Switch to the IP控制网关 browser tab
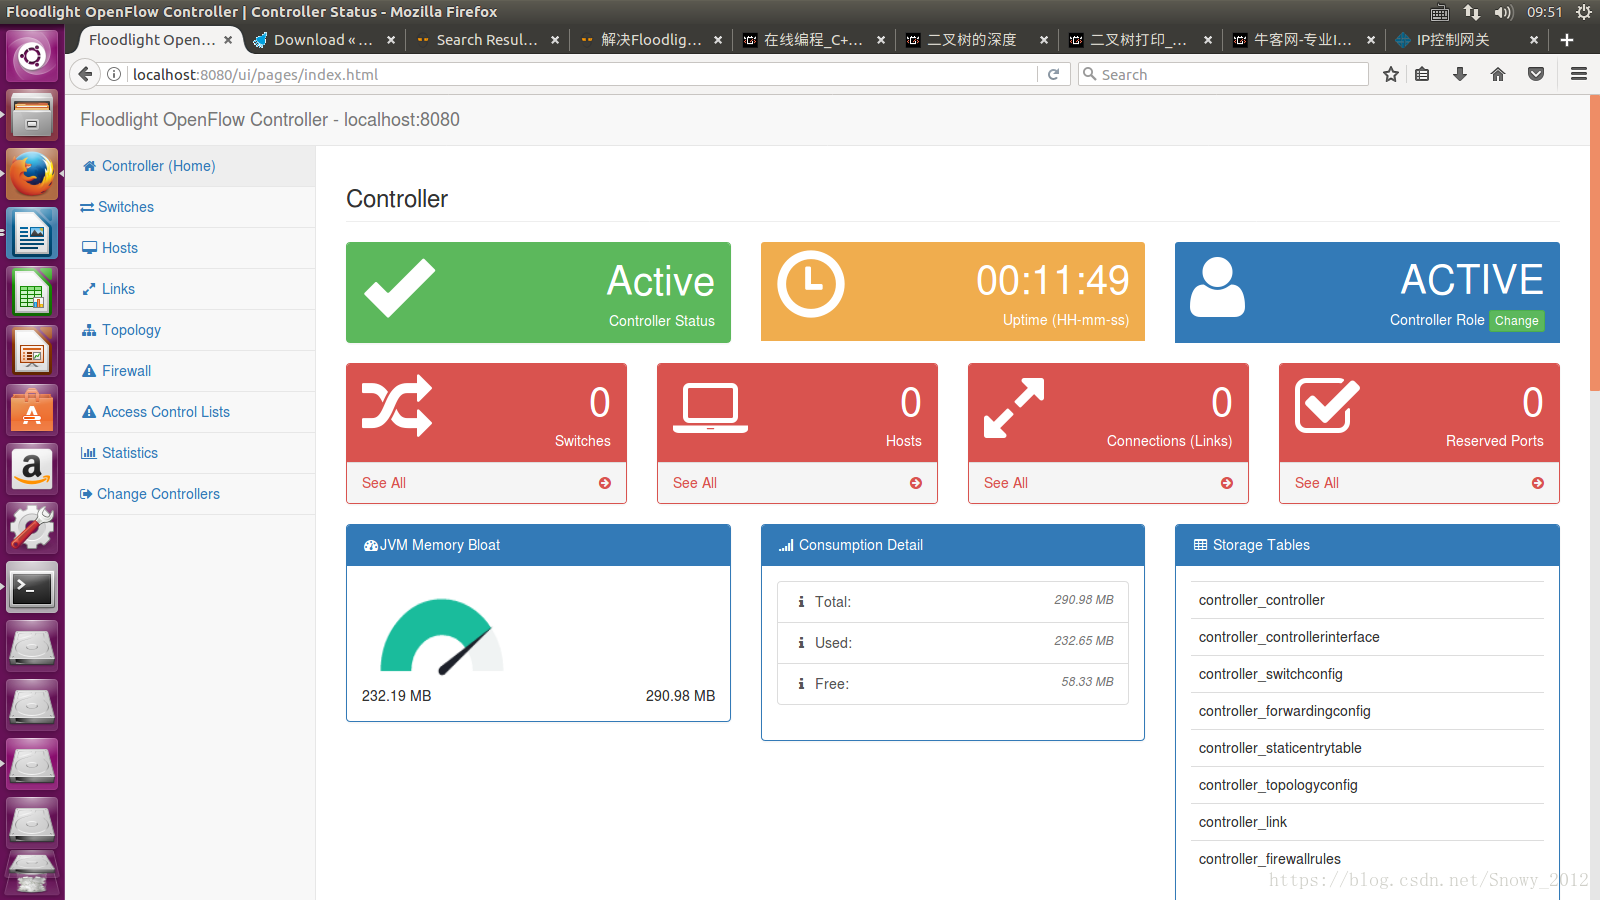Image resolution: width=1600 pixels, height=900 pixels. (1467, 40)
